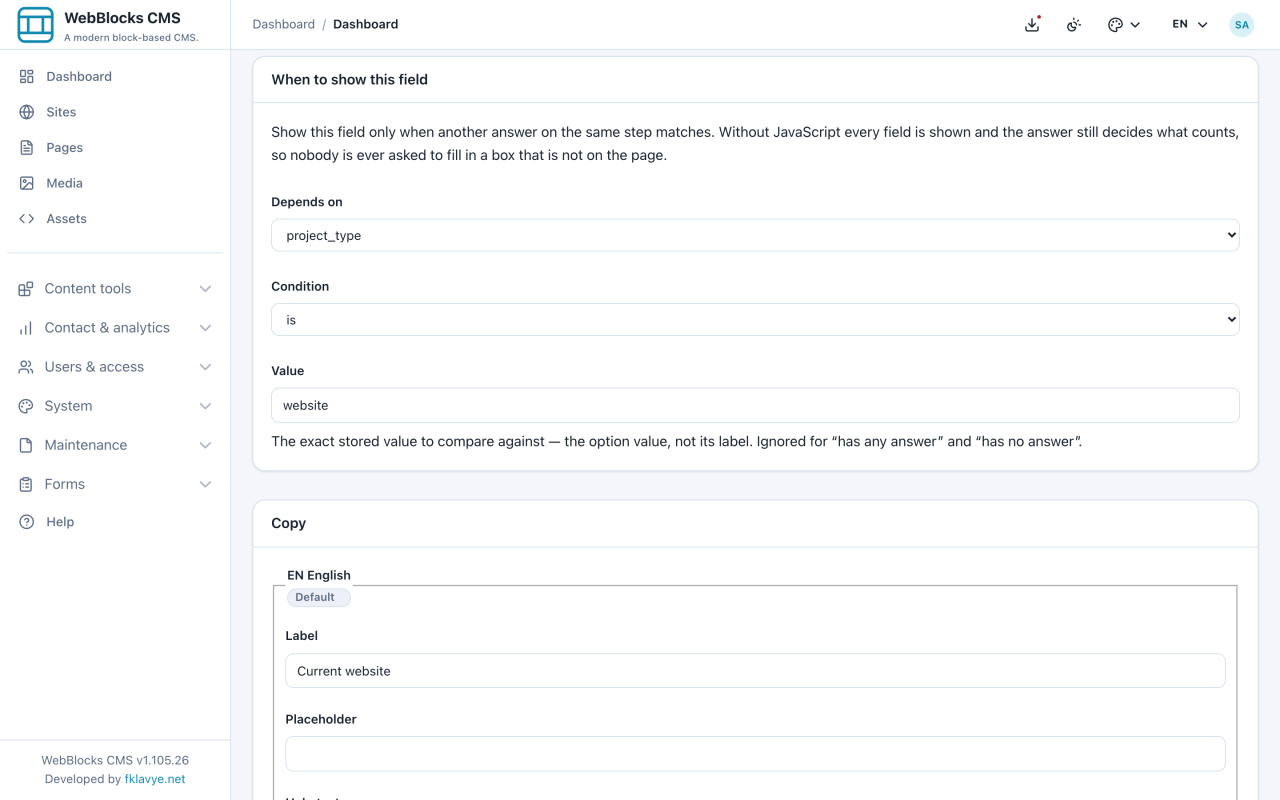
Task: Visit the fklavye.net developer link
Action: pyautogui.click(x=155, y=779)
